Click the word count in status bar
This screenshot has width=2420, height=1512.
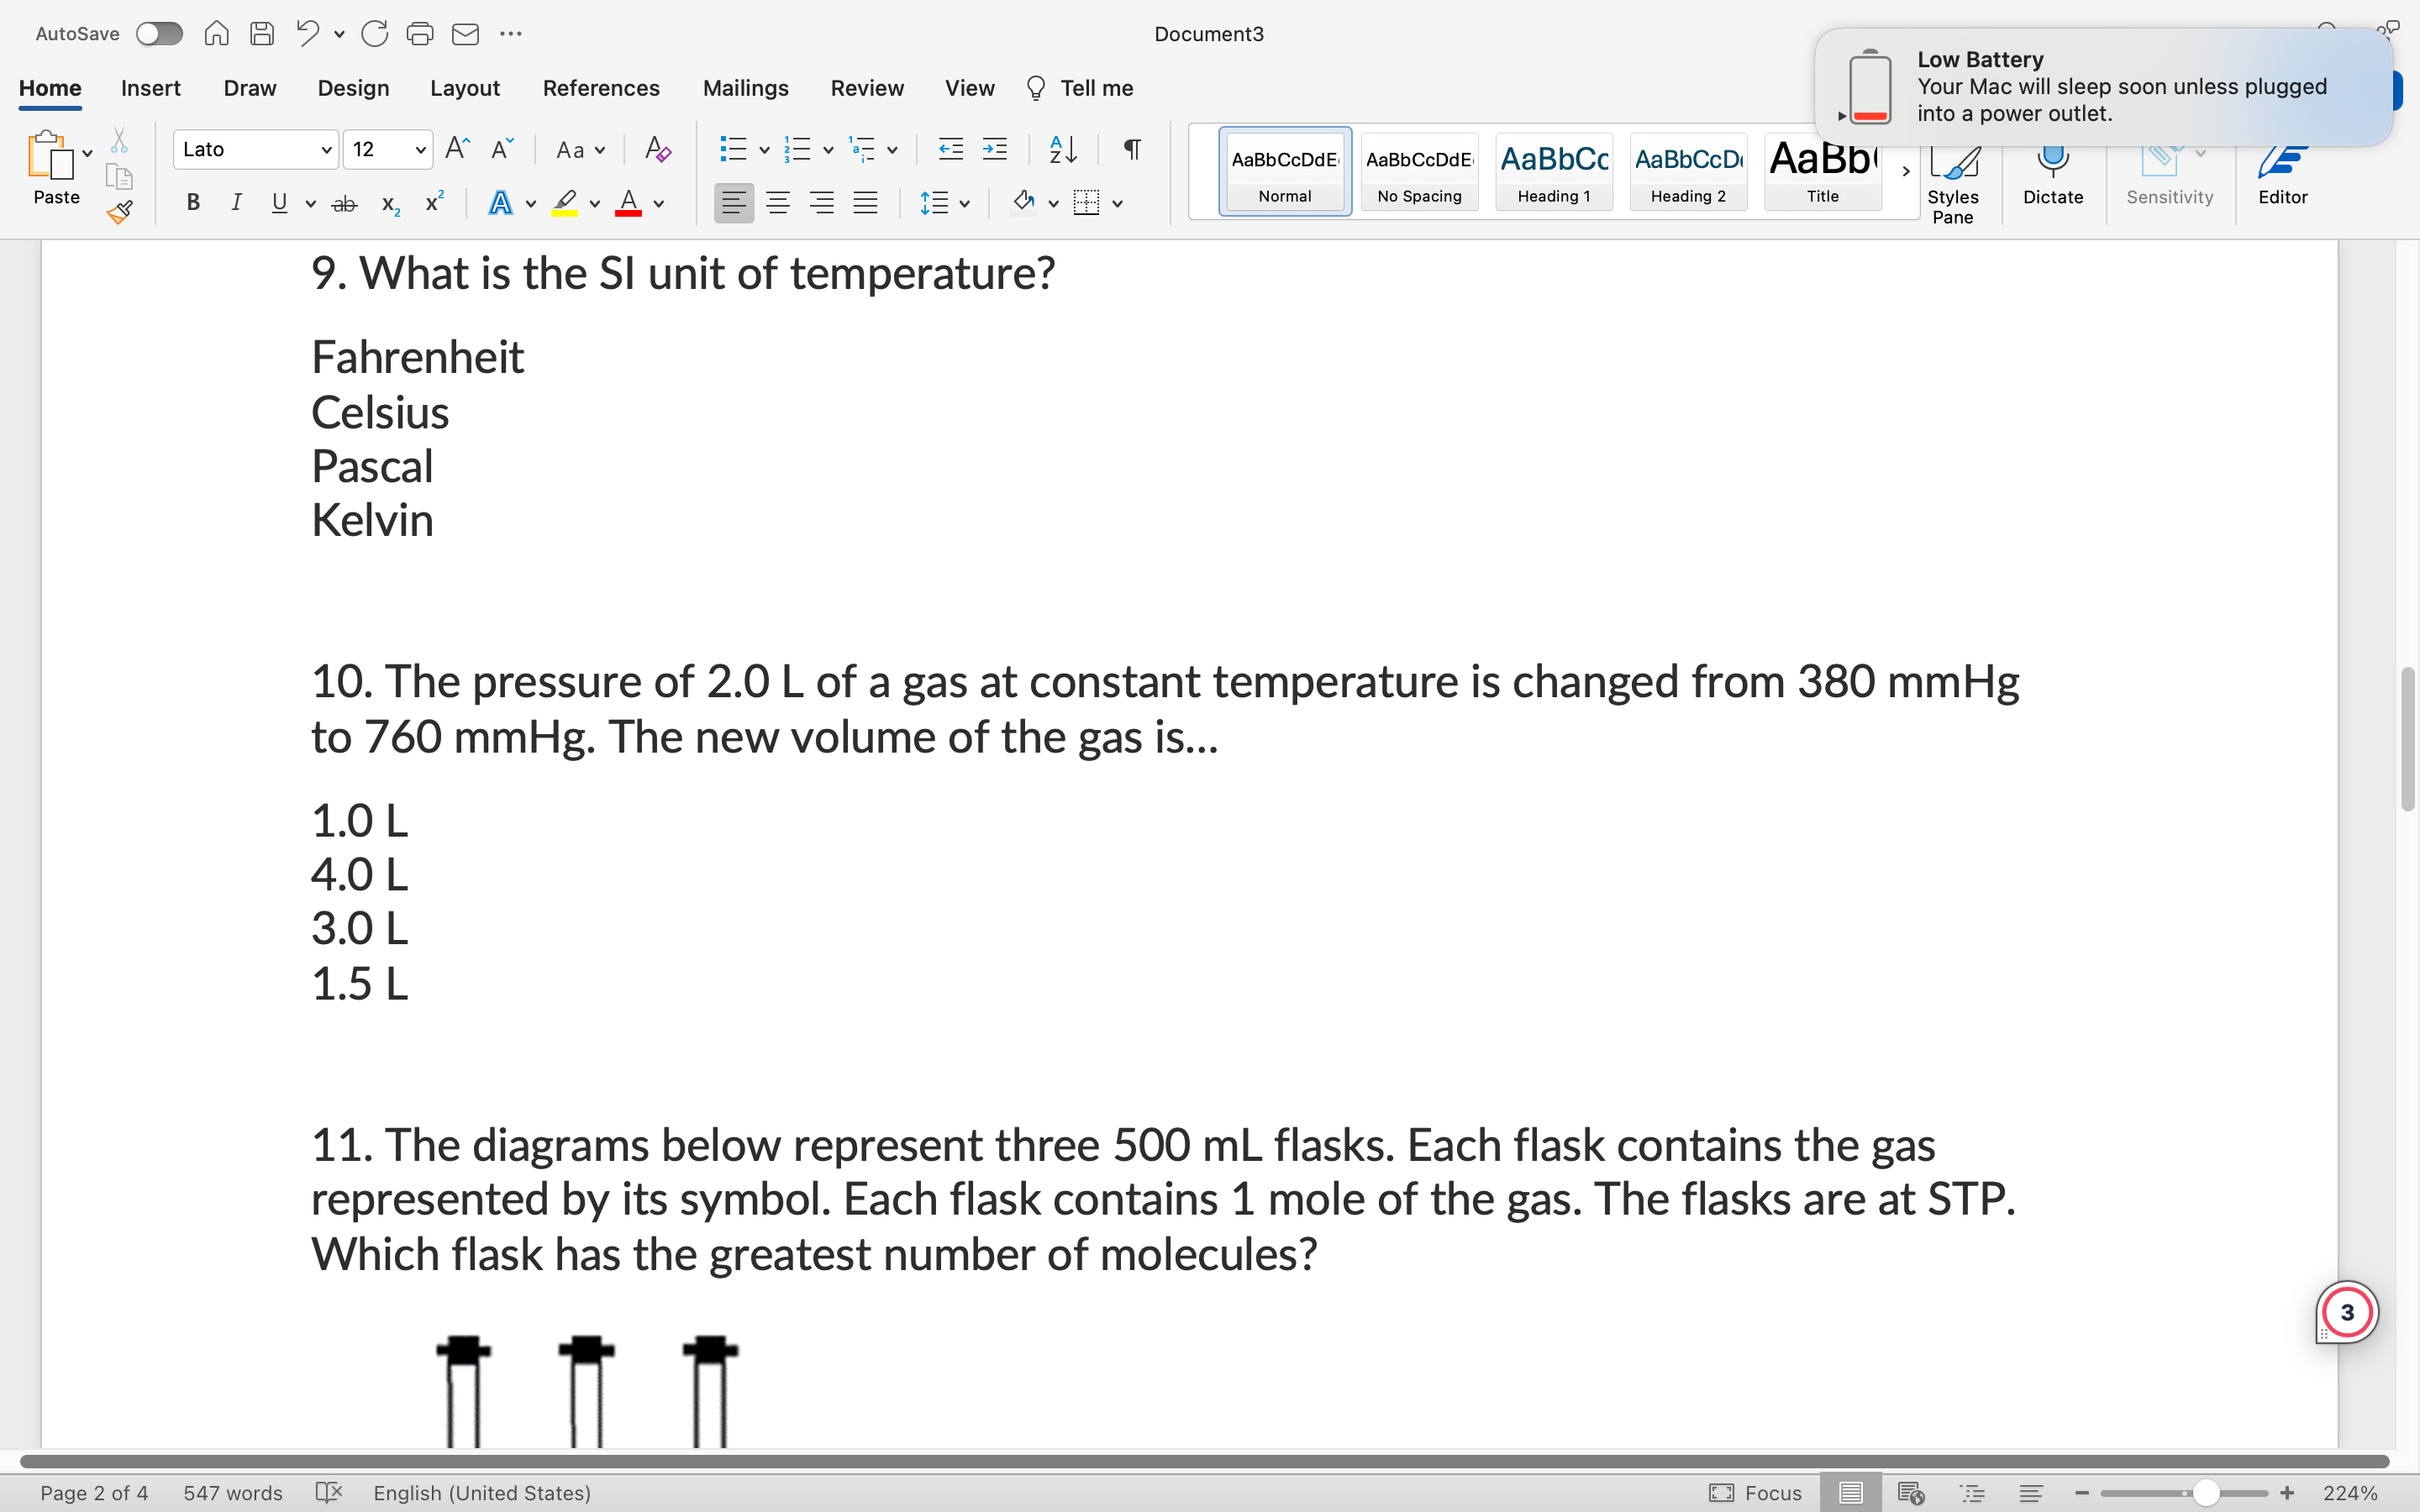pos(232,1492)
